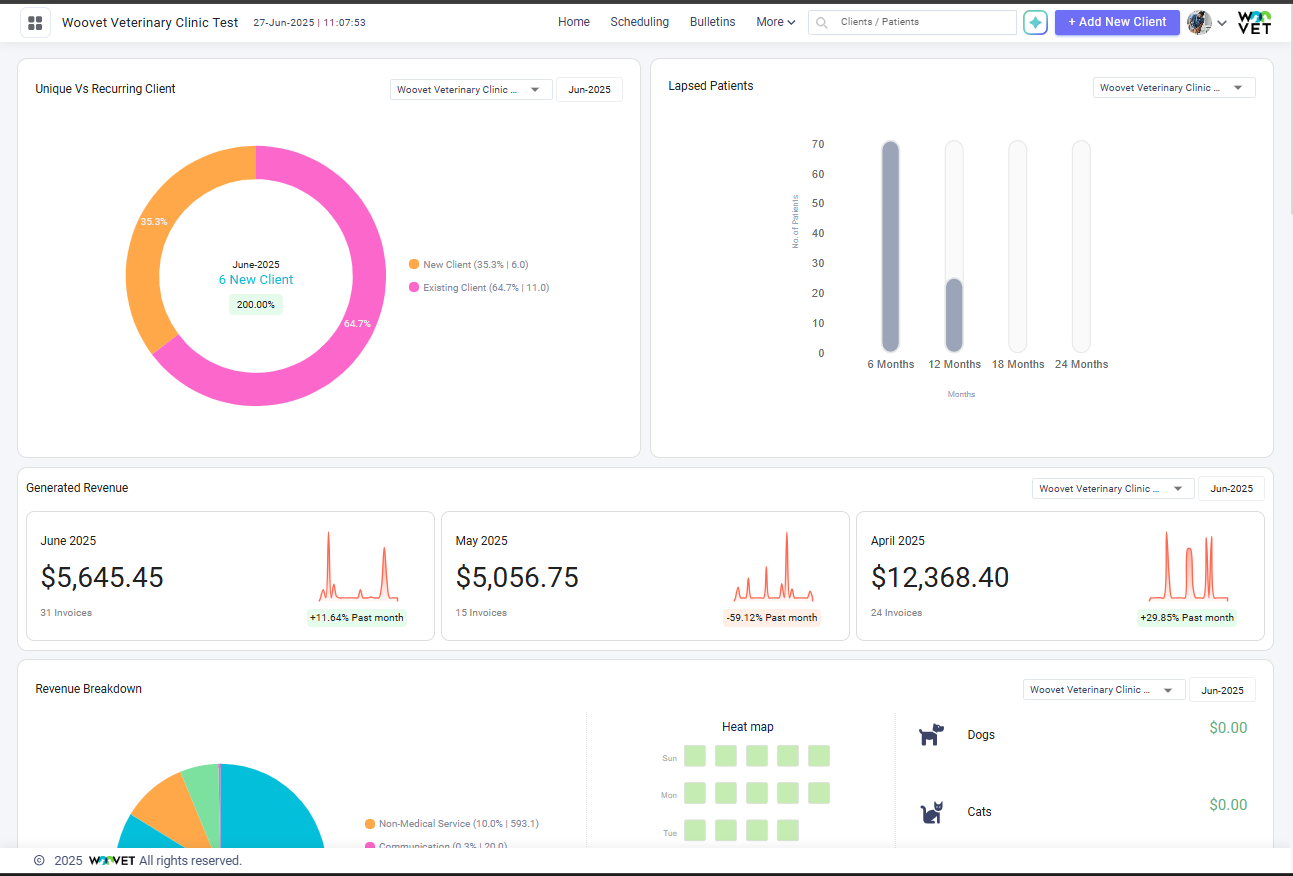The width and height of the screenshot is (1293, 876).
Task: Select the Cats icon in Revenue Breakdown
Action: coord(931,812)
